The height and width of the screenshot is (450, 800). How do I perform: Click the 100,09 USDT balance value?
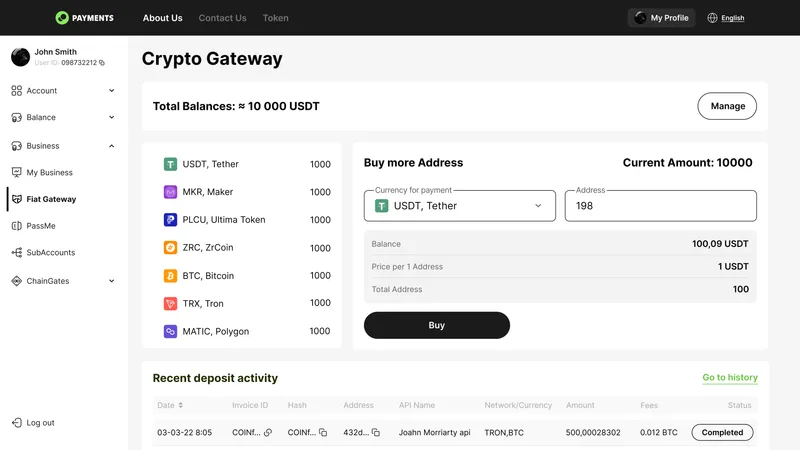[720, 244]
